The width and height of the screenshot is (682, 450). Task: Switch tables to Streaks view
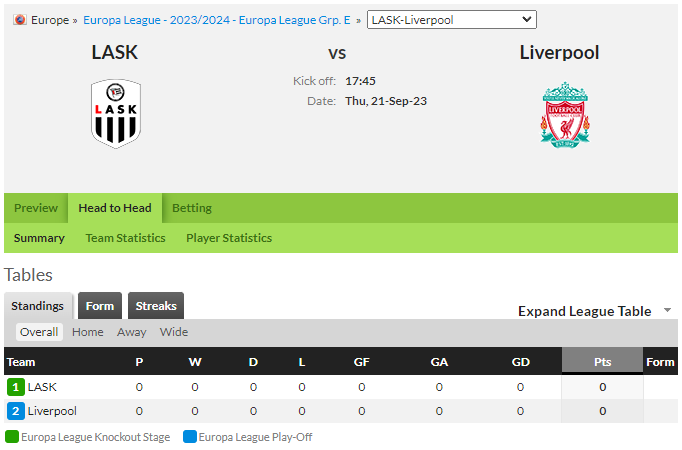coord(156,306)
